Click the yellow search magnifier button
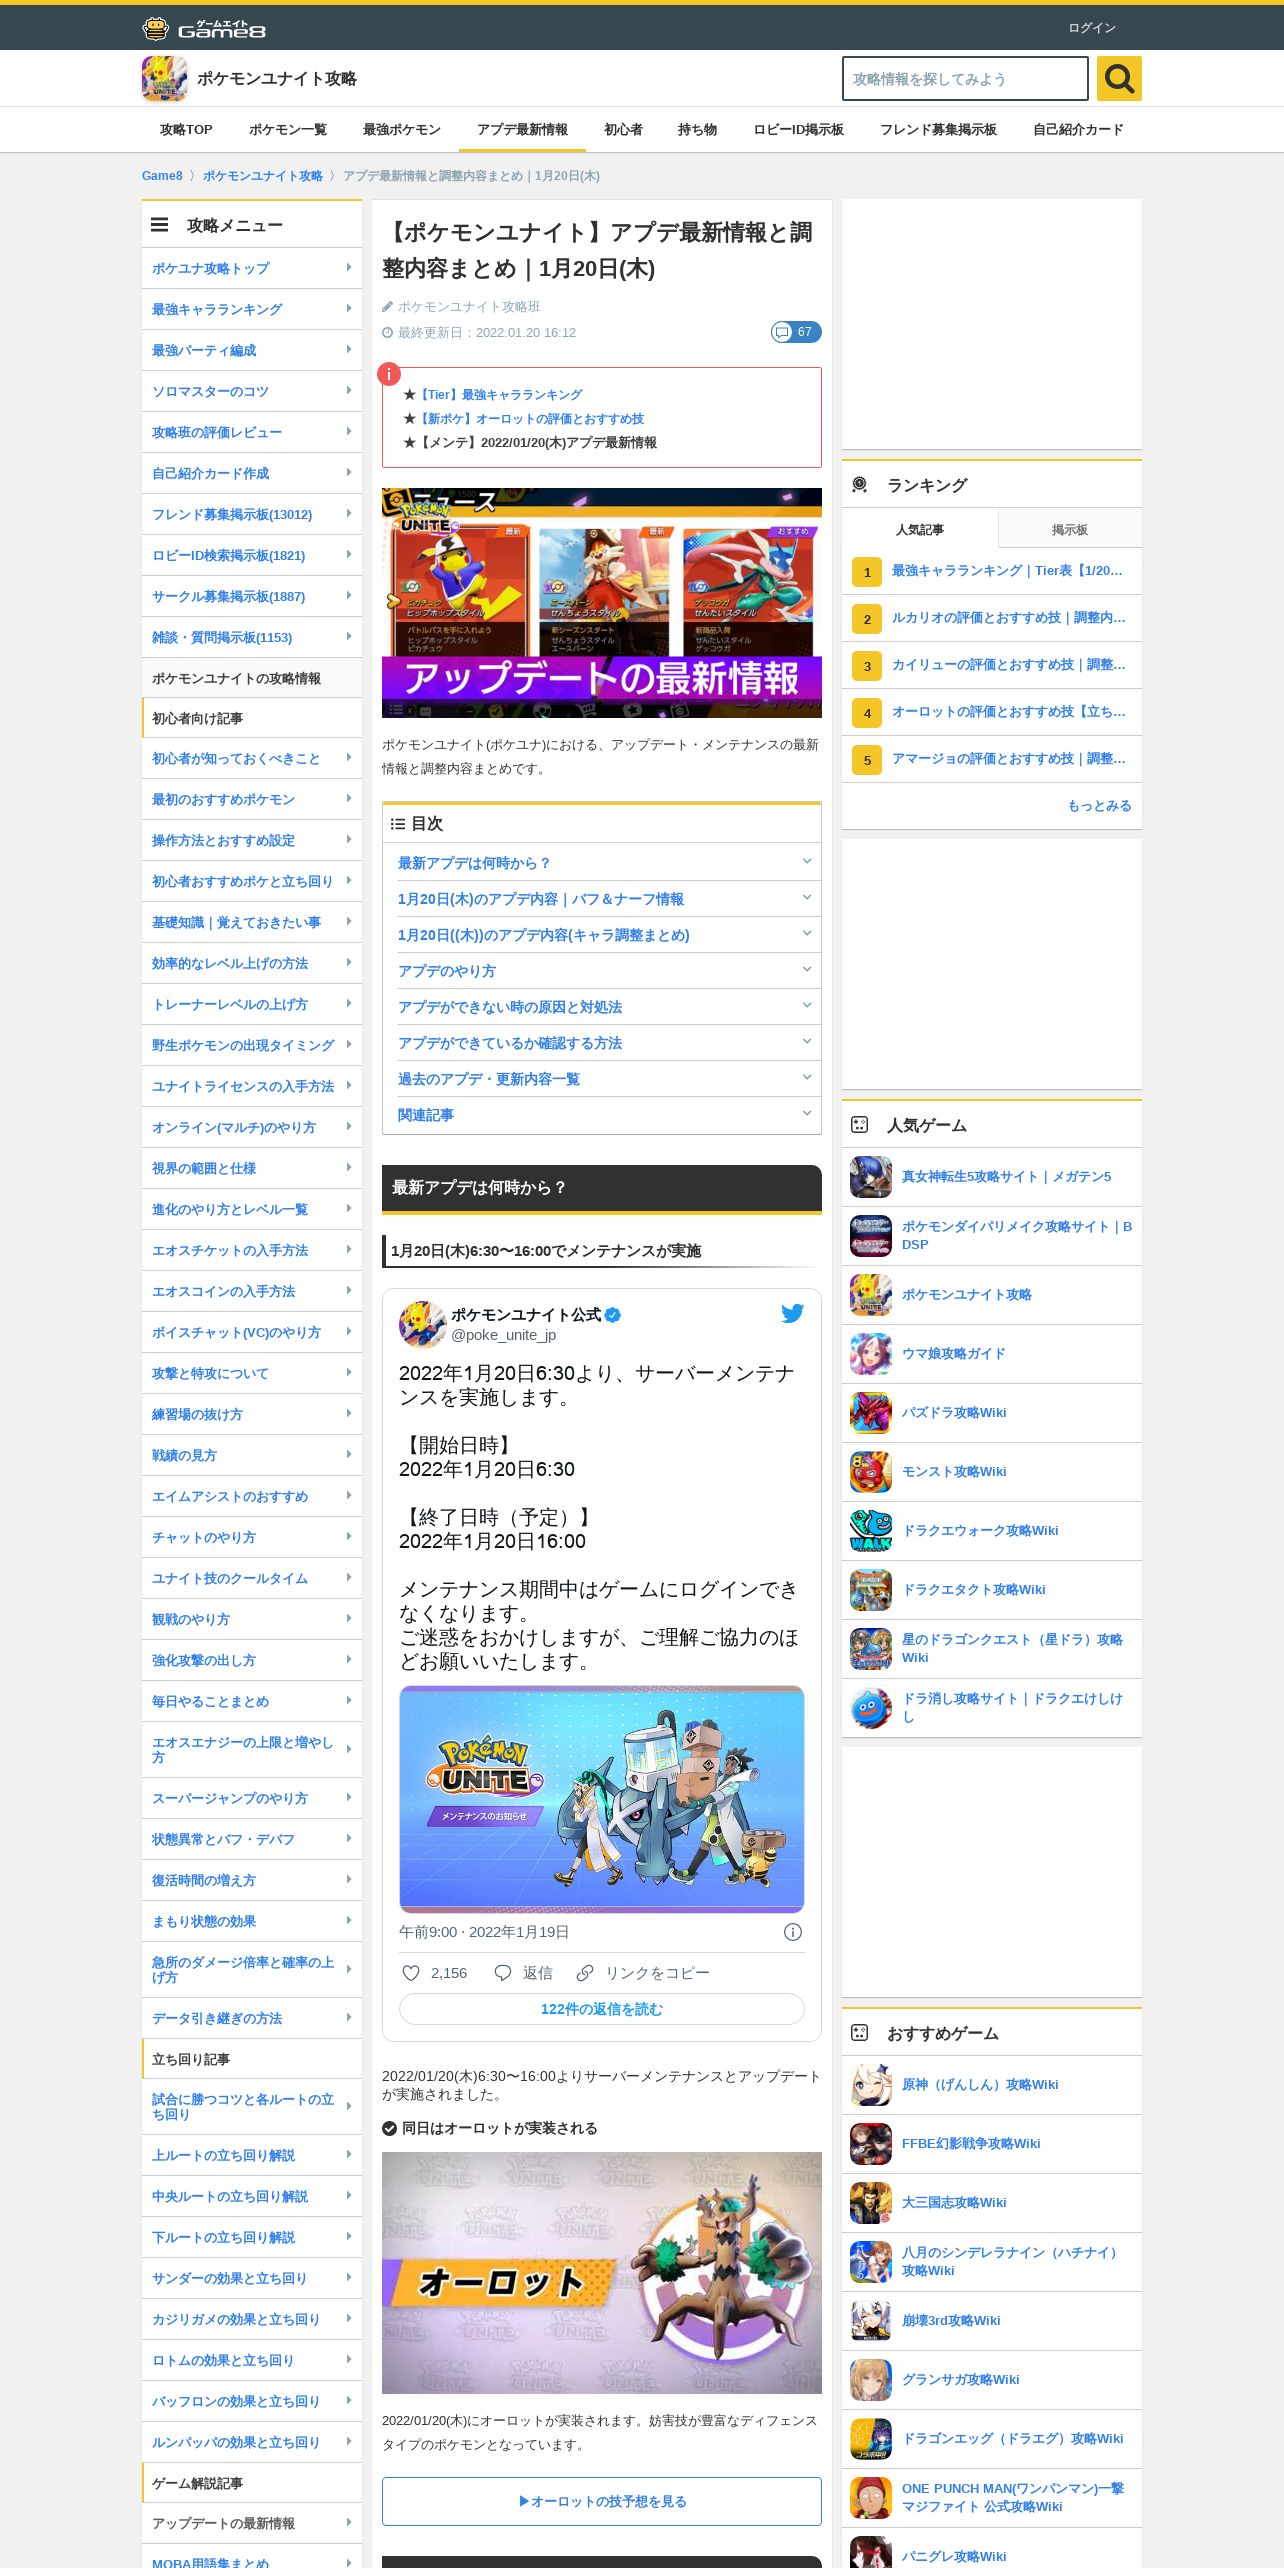 [x=1119, y=78]
